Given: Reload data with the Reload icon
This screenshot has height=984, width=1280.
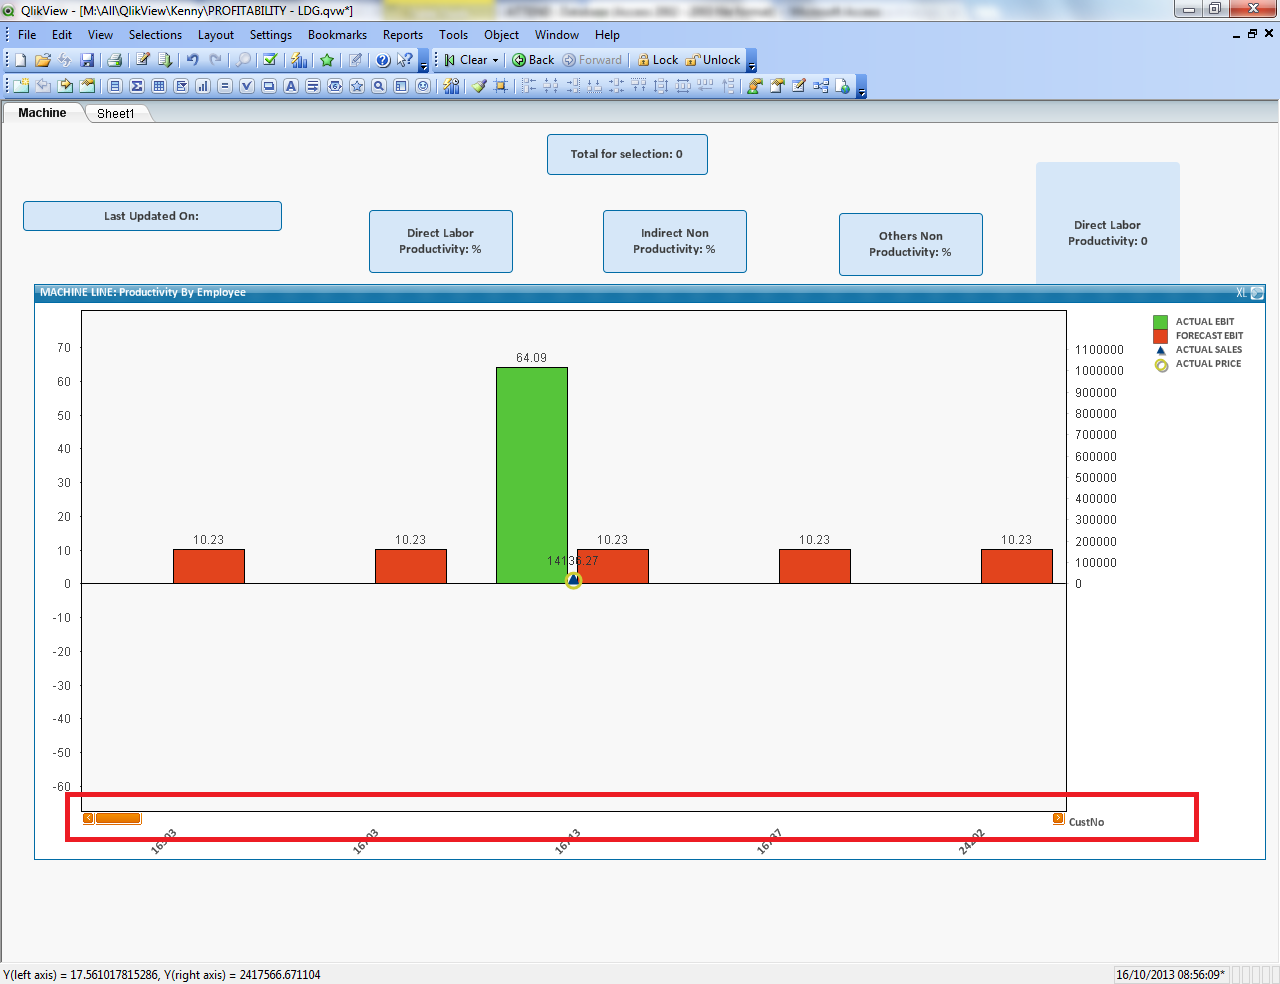Looking at the screenshot, I should coord(165,60).
